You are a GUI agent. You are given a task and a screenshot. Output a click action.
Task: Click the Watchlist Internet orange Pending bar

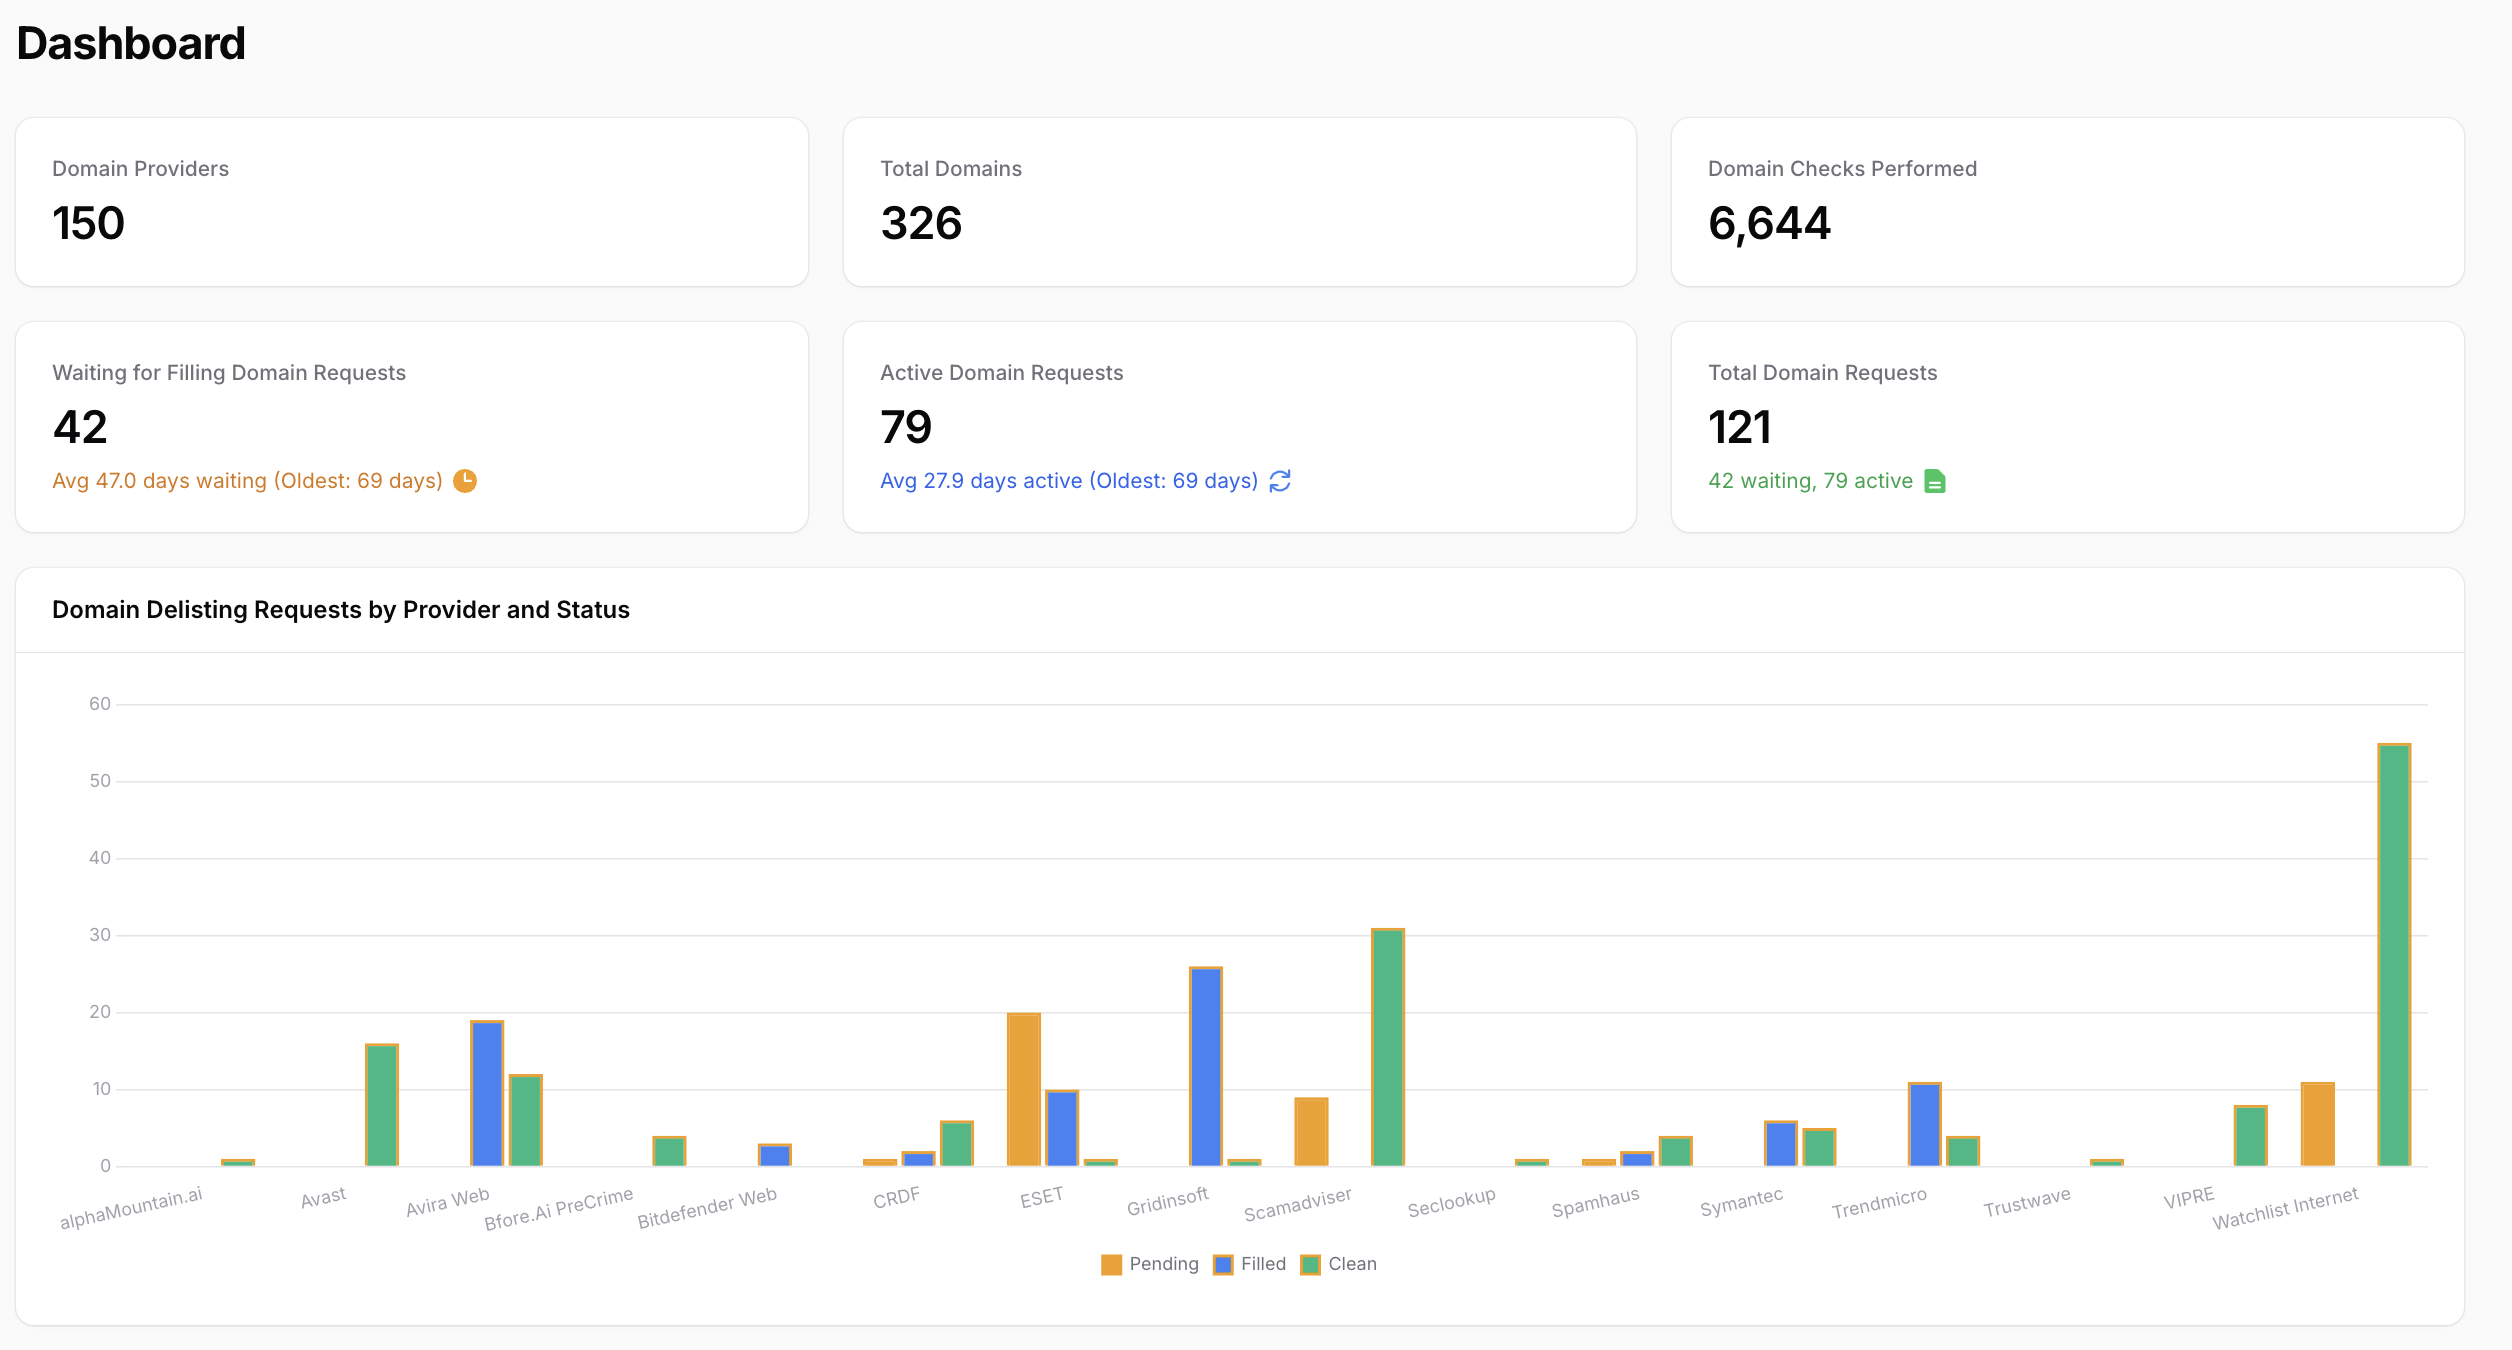coord(2318,1124)
